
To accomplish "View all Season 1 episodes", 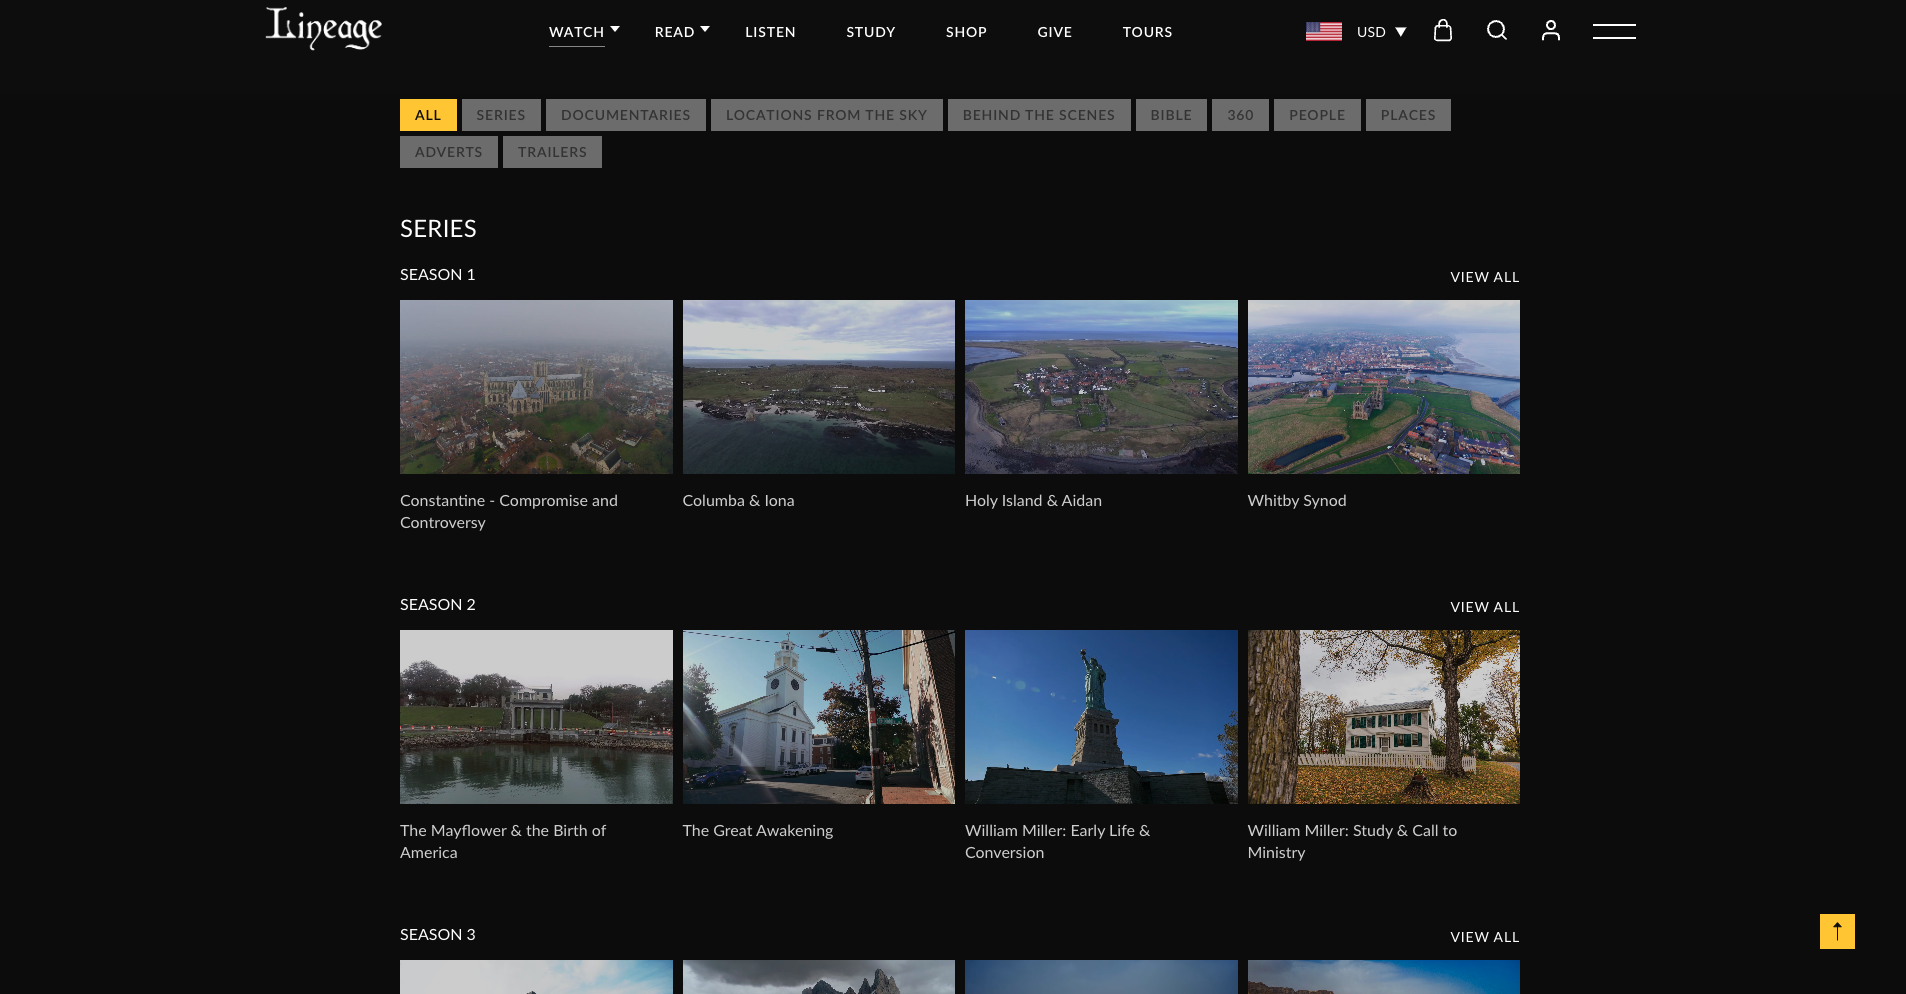I will (x=1484, y=277).
